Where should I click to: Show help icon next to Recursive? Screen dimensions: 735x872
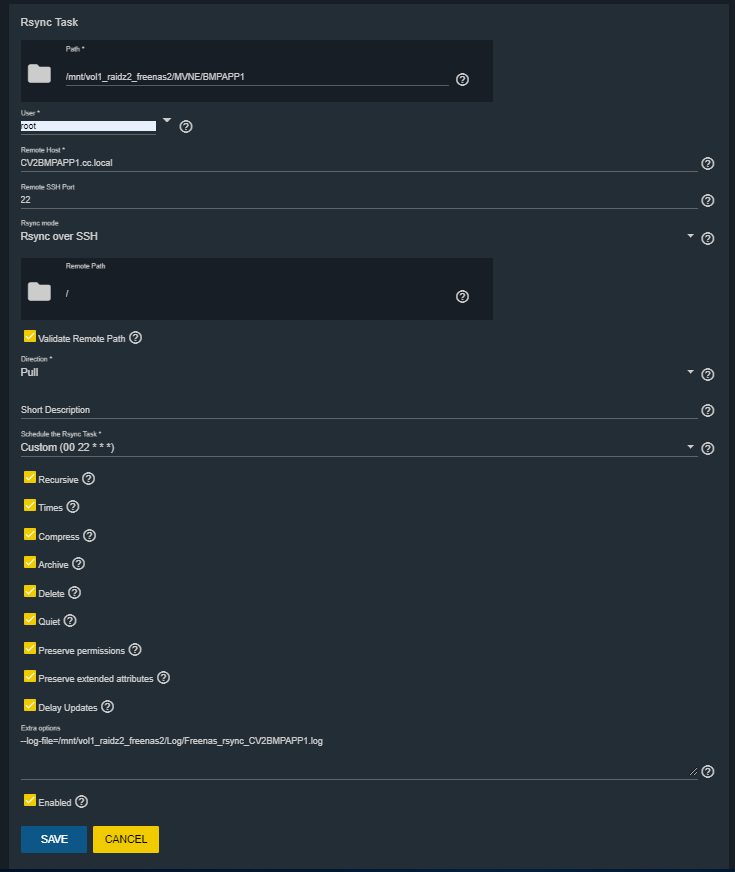pyautogui.click(x=88, y=479)
